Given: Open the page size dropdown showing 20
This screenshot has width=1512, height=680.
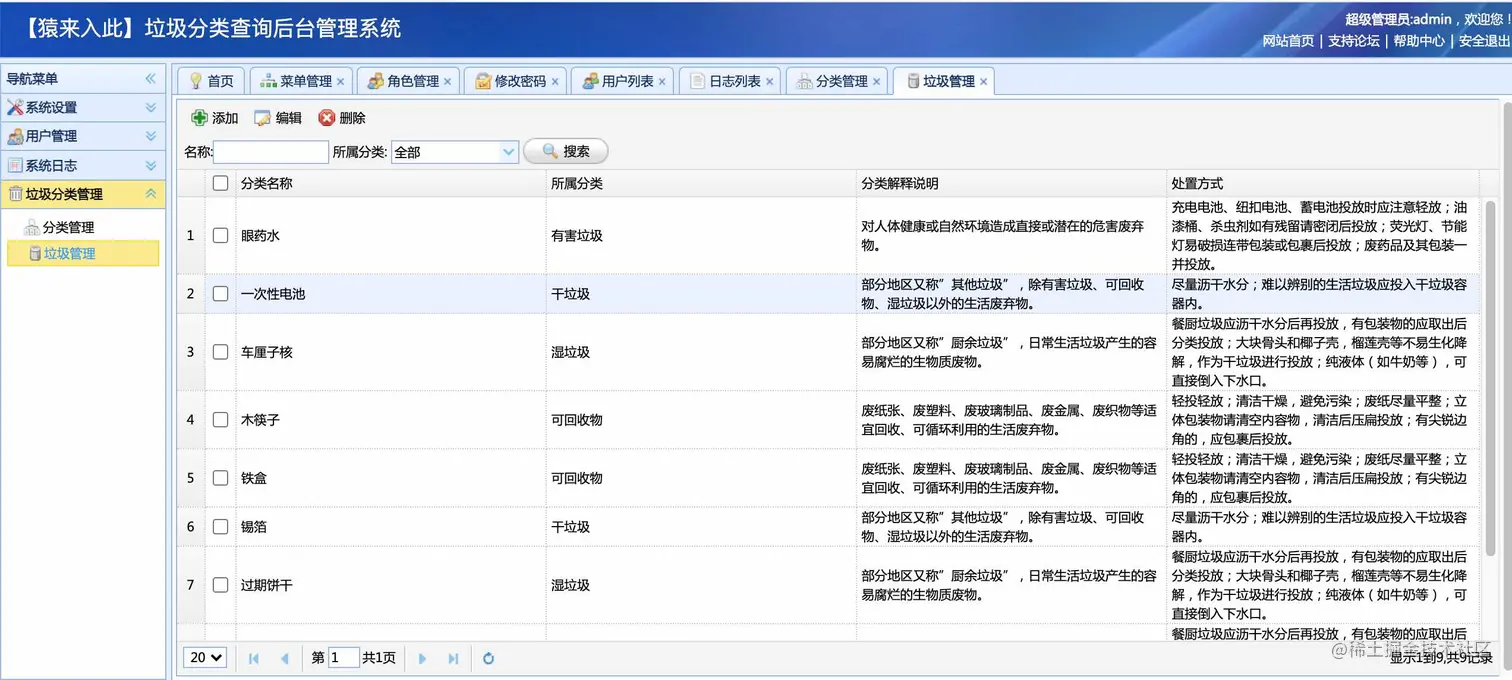Looking at the screenshot, I should (204, 658).
